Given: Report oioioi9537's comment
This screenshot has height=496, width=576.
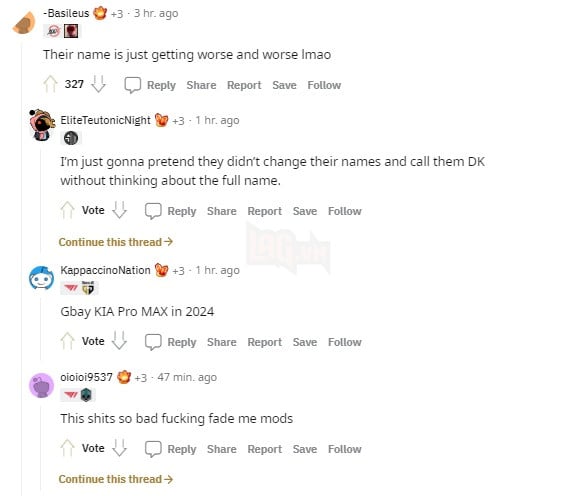Looking at the screenshot, I should coord(264,449).
